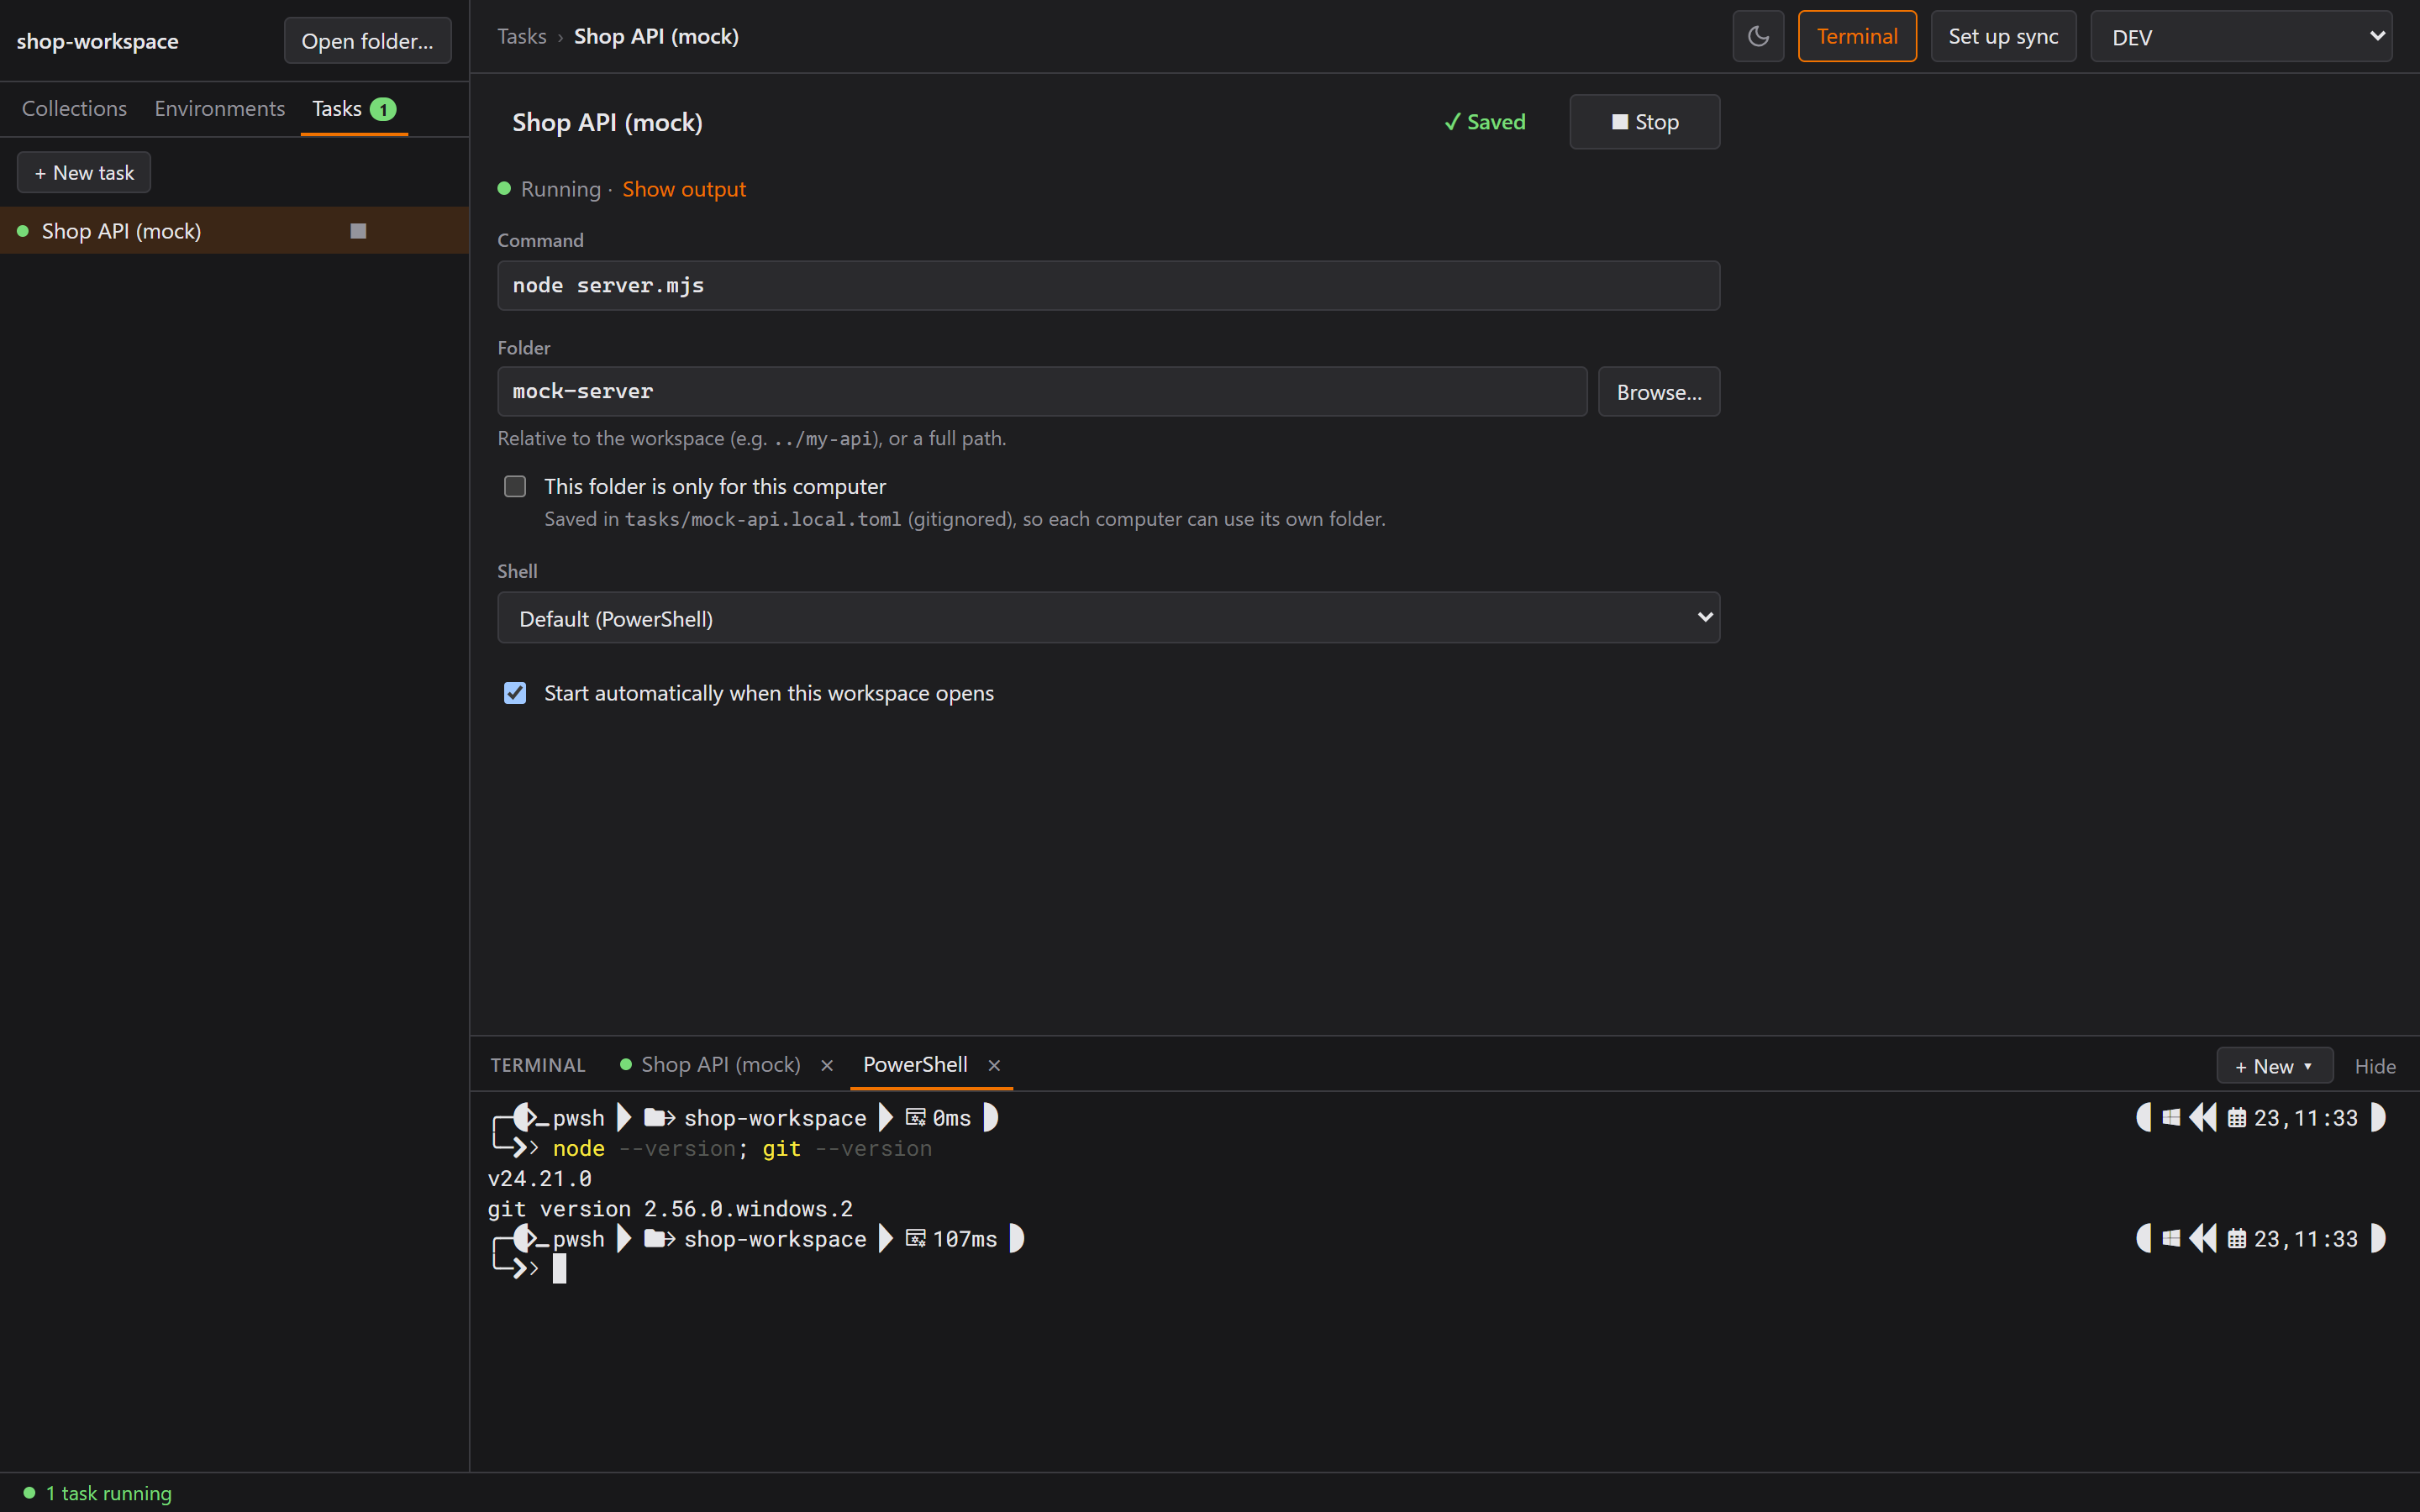The height and width of the screenshot is (1512, 2420).
Task: Switch to Collections tab
Action: click(74, 108)
